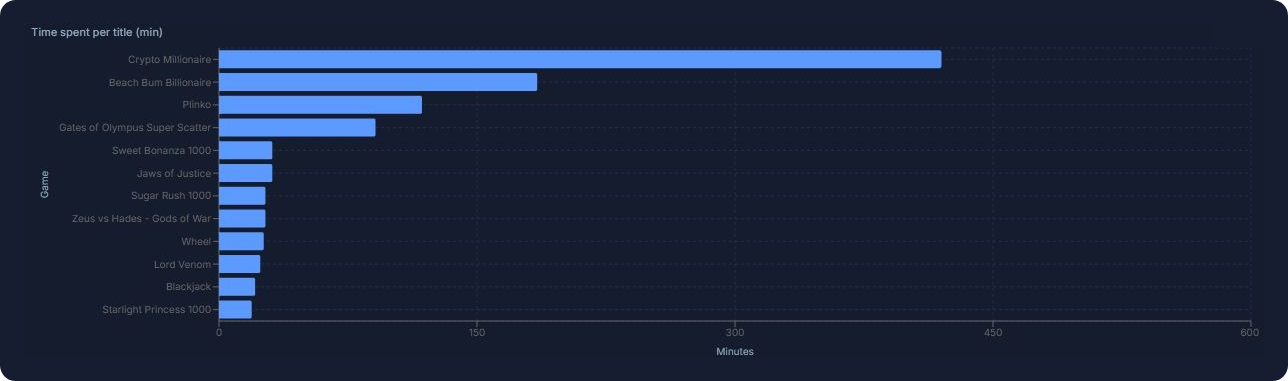Click the 'Starlight Princess 1000' label
The width and height of the screenshot is (1288, 381).
[157, 310]
